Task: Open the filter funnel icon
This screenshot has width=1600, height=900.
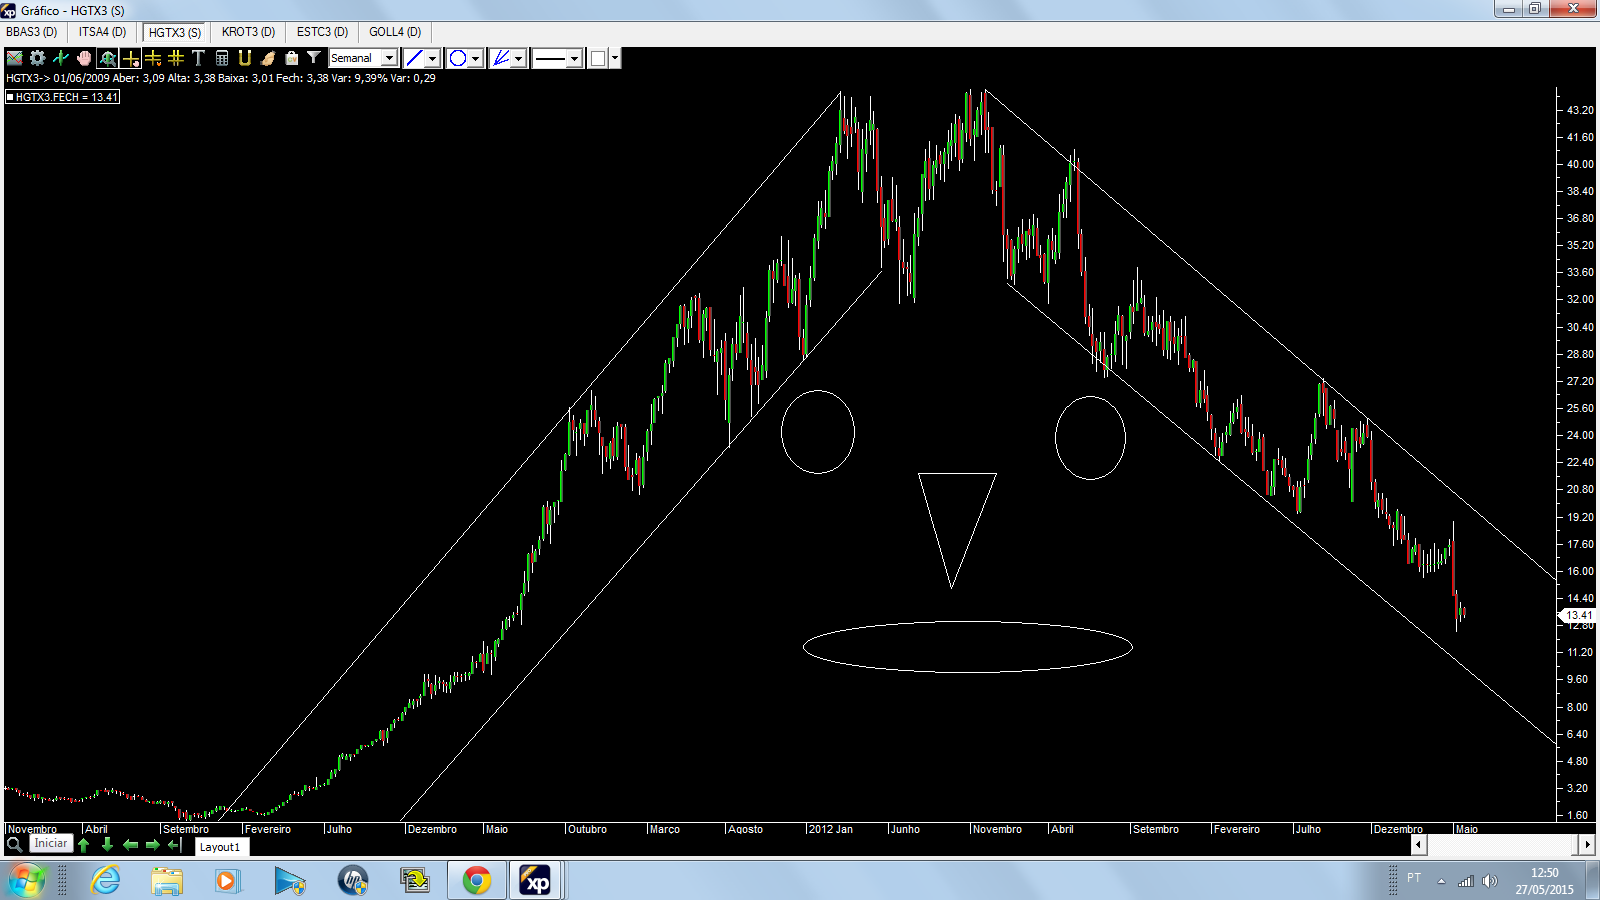Action: (314, 58)
